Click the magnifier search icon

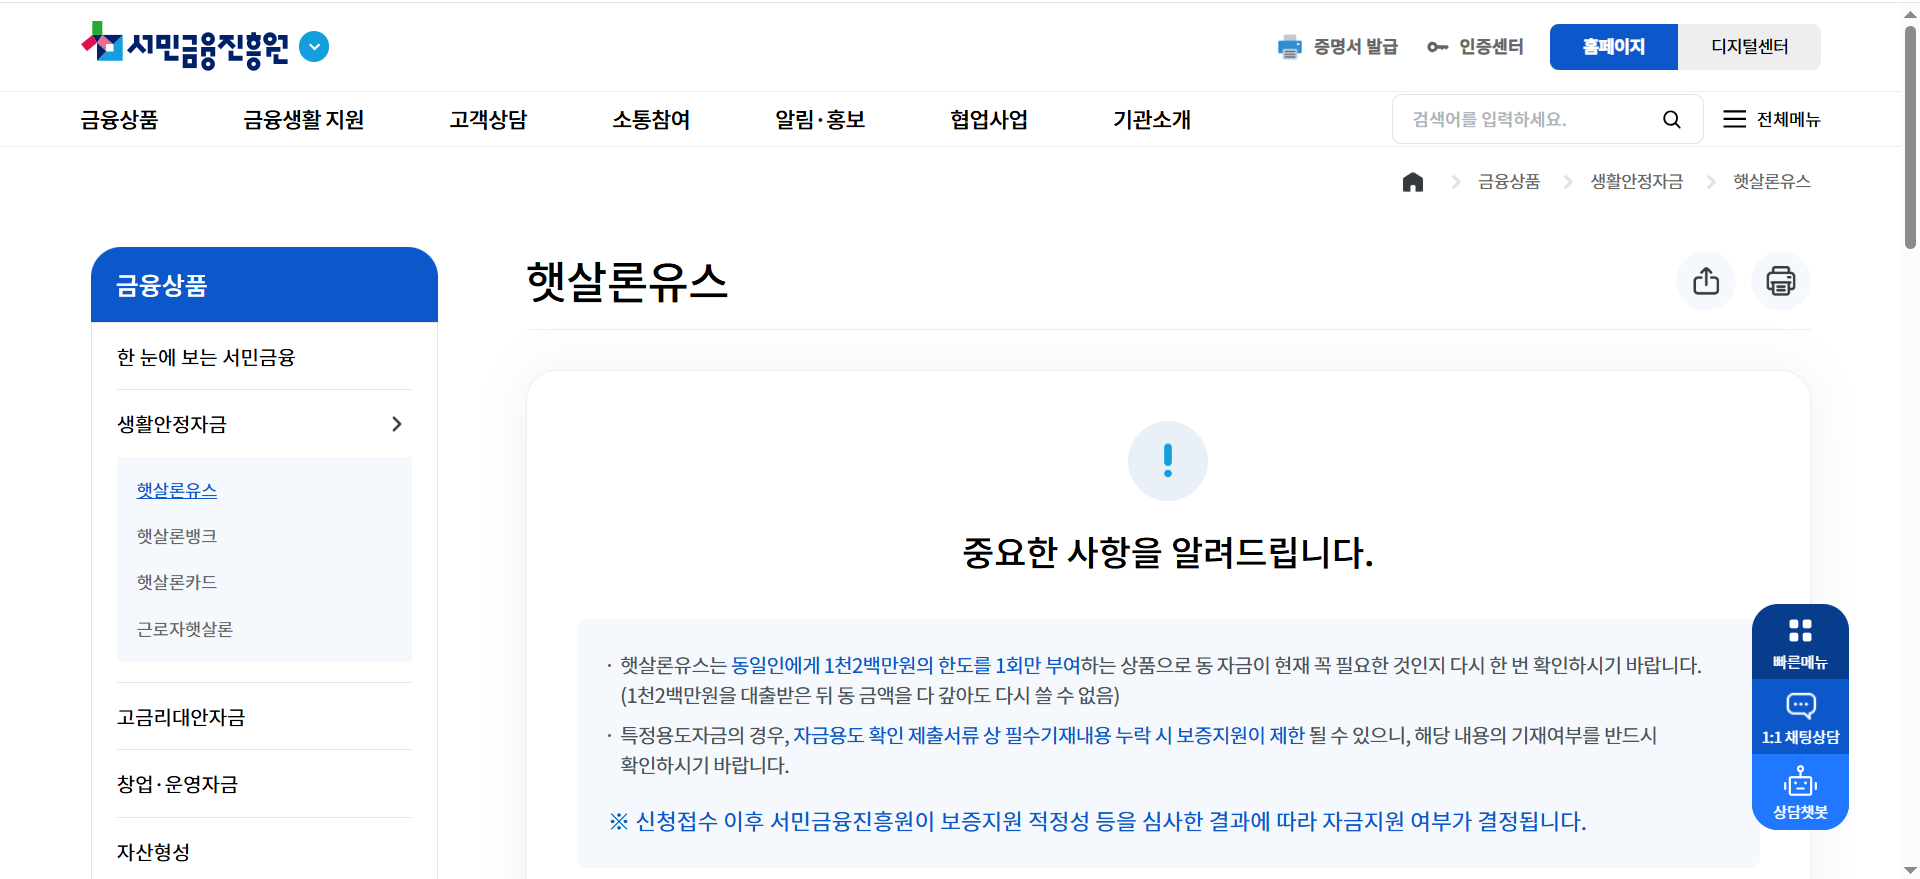[1671, 120]
